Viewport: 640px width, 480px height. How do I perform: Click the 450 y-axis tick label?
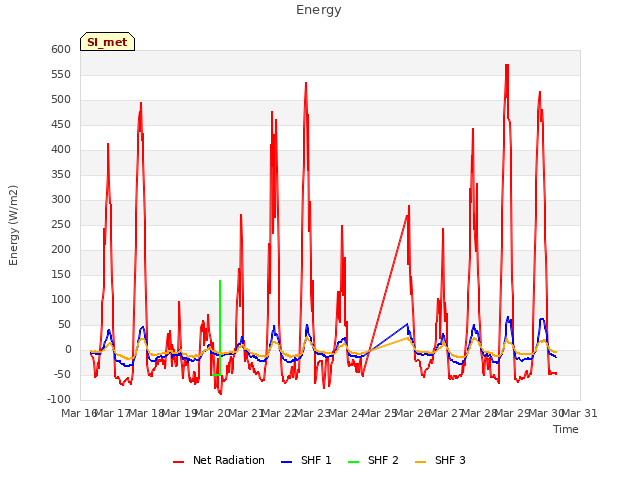61,125
